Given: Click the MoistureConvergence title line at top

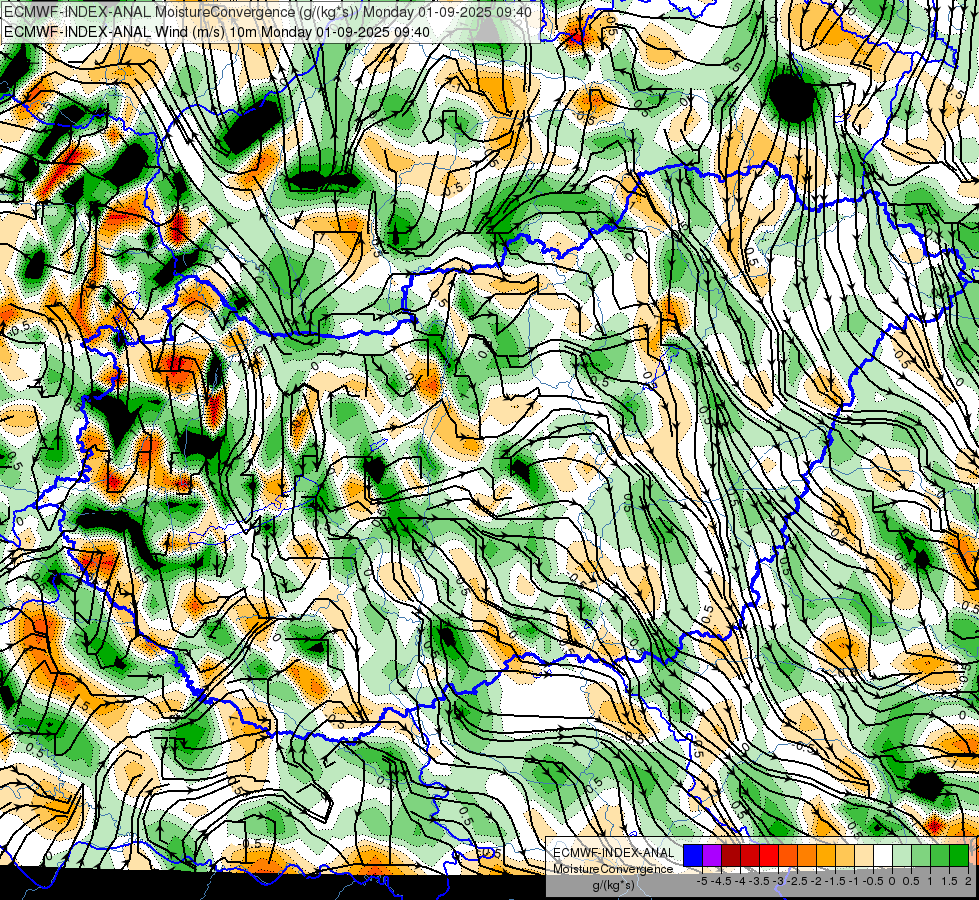Looking at the screenshot, I should point(268,12).
